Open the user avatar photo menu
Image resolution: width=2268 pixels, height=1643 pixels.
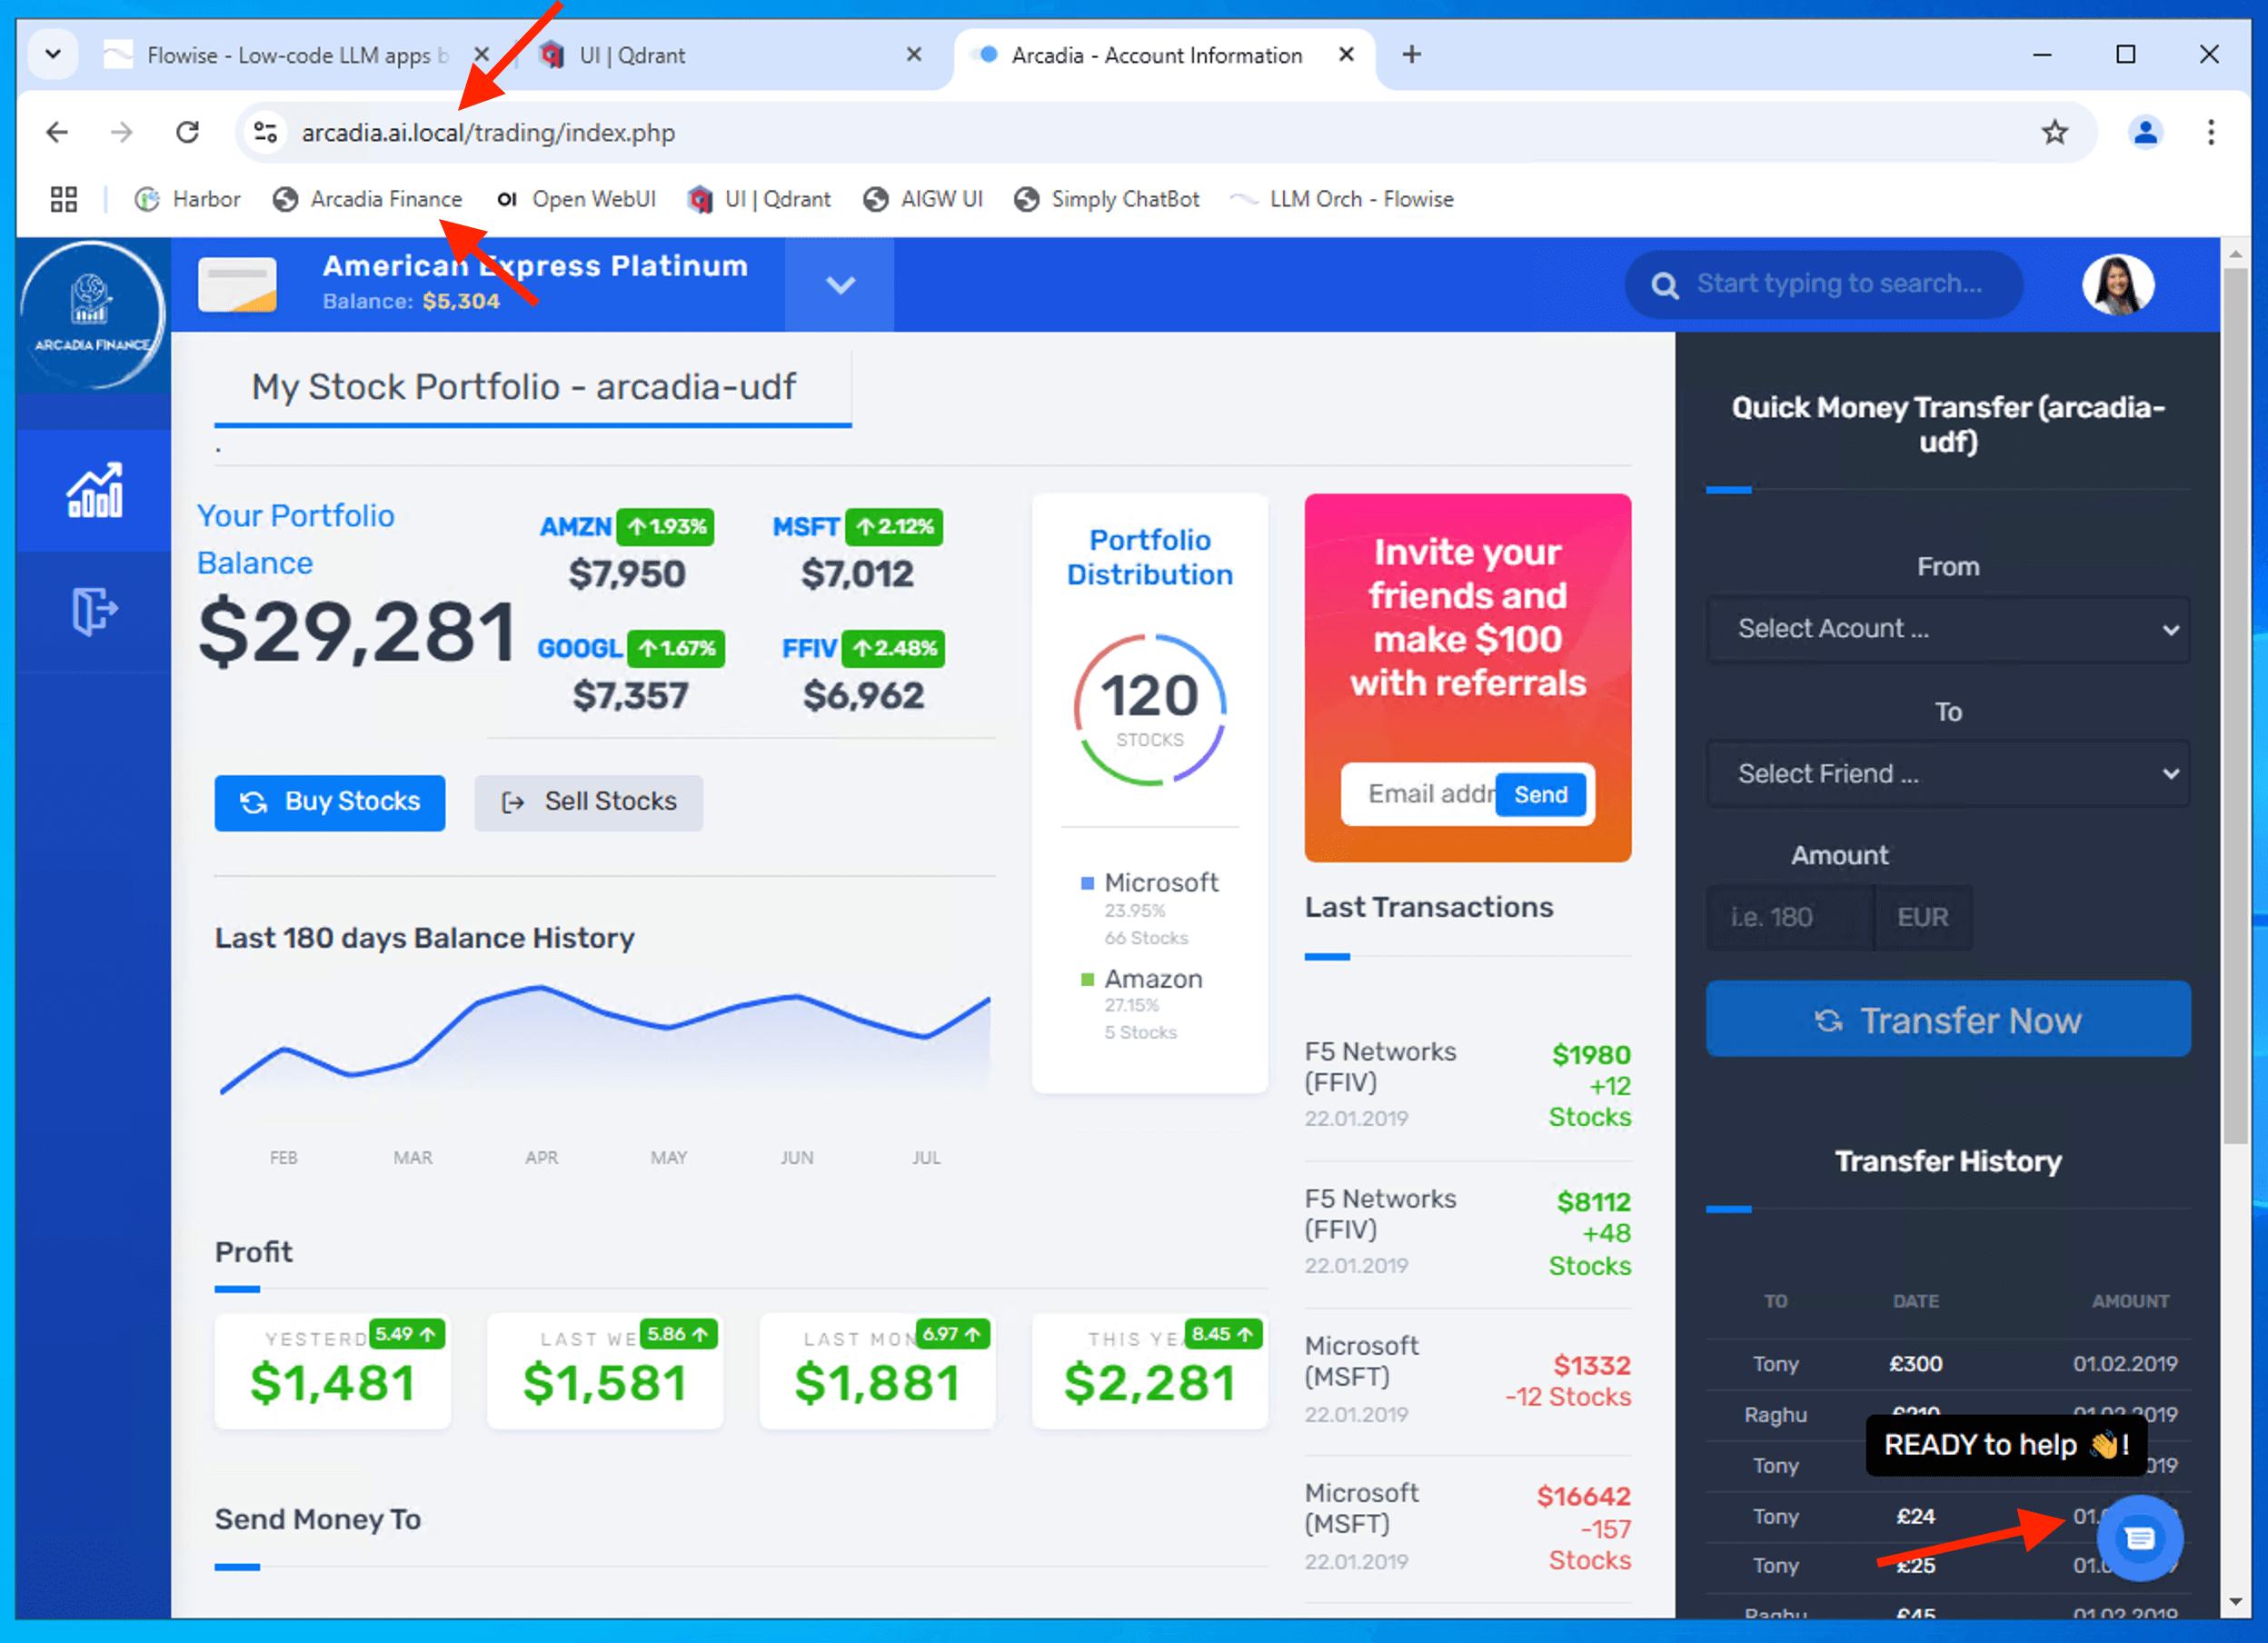coord(2117,285)
